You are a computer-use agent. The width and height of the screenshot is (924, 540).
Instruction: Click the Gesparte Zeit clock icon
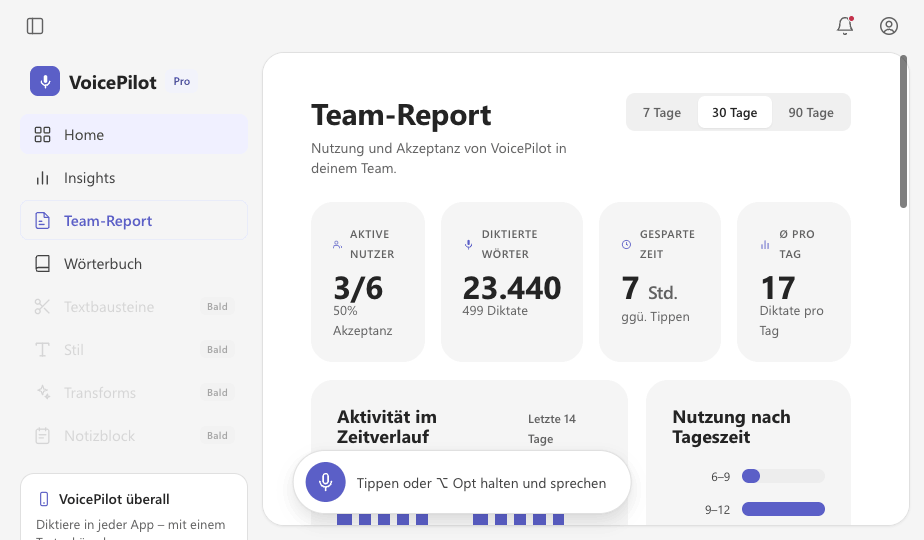point(626,244)
